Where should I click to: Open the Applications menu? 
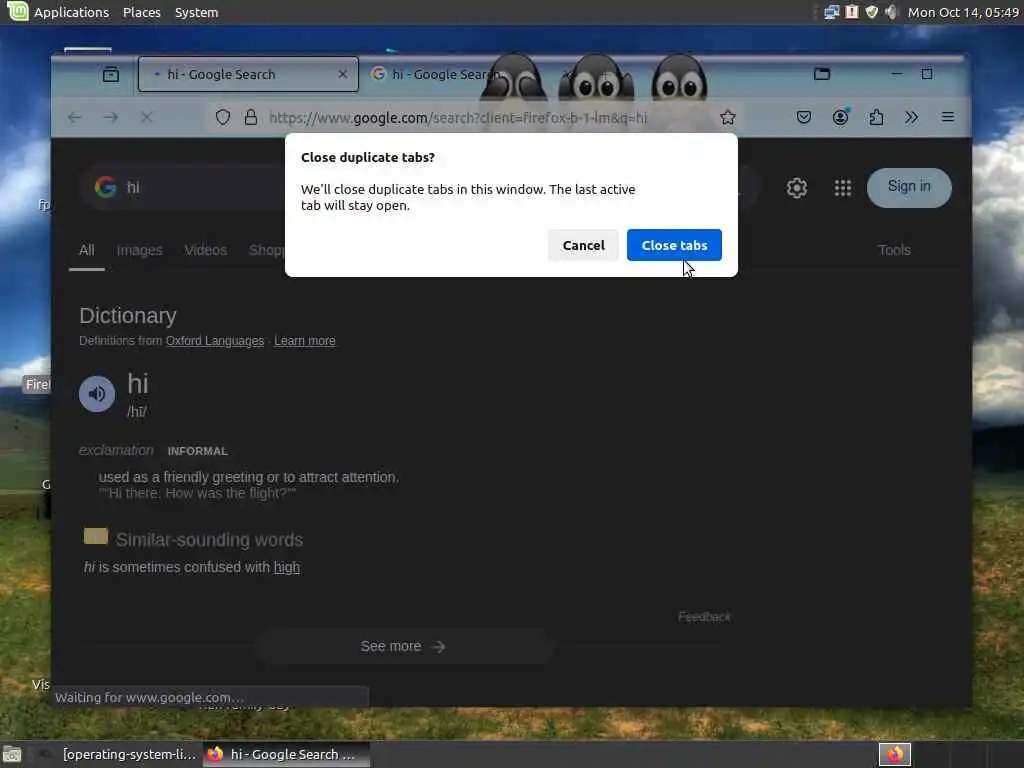click(71, 12)
